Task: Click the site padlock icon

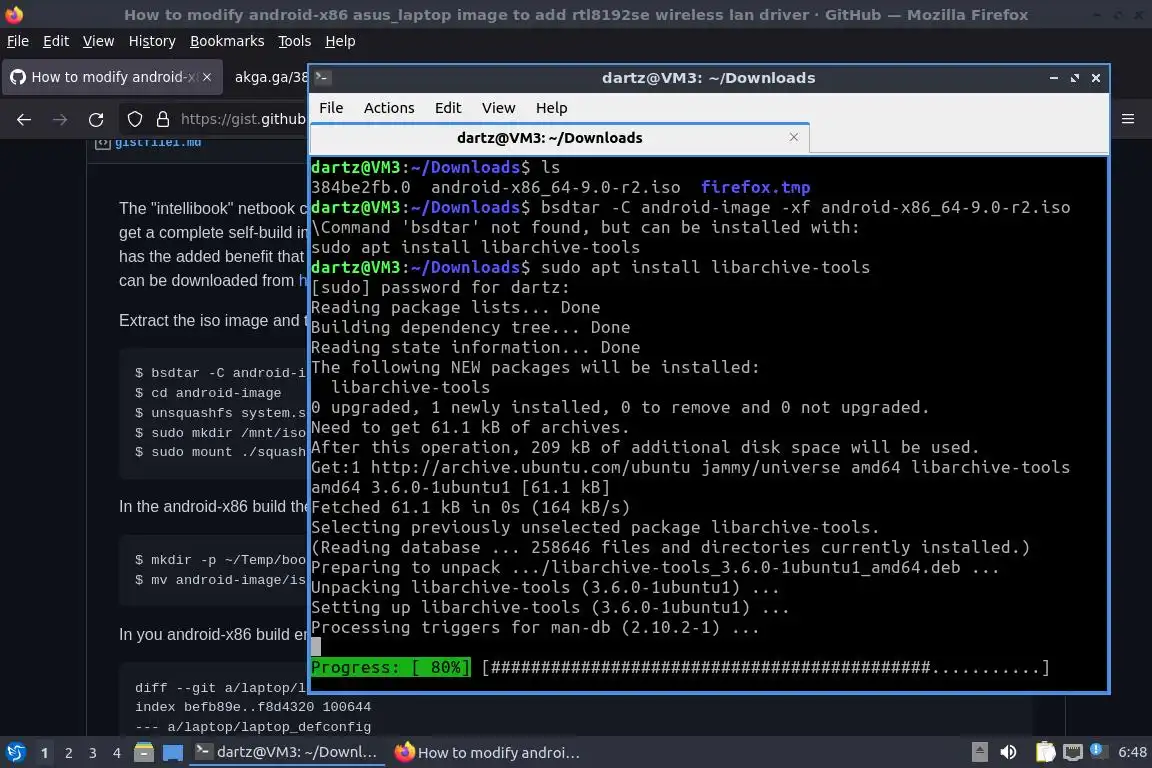Action: click(163, 119)
